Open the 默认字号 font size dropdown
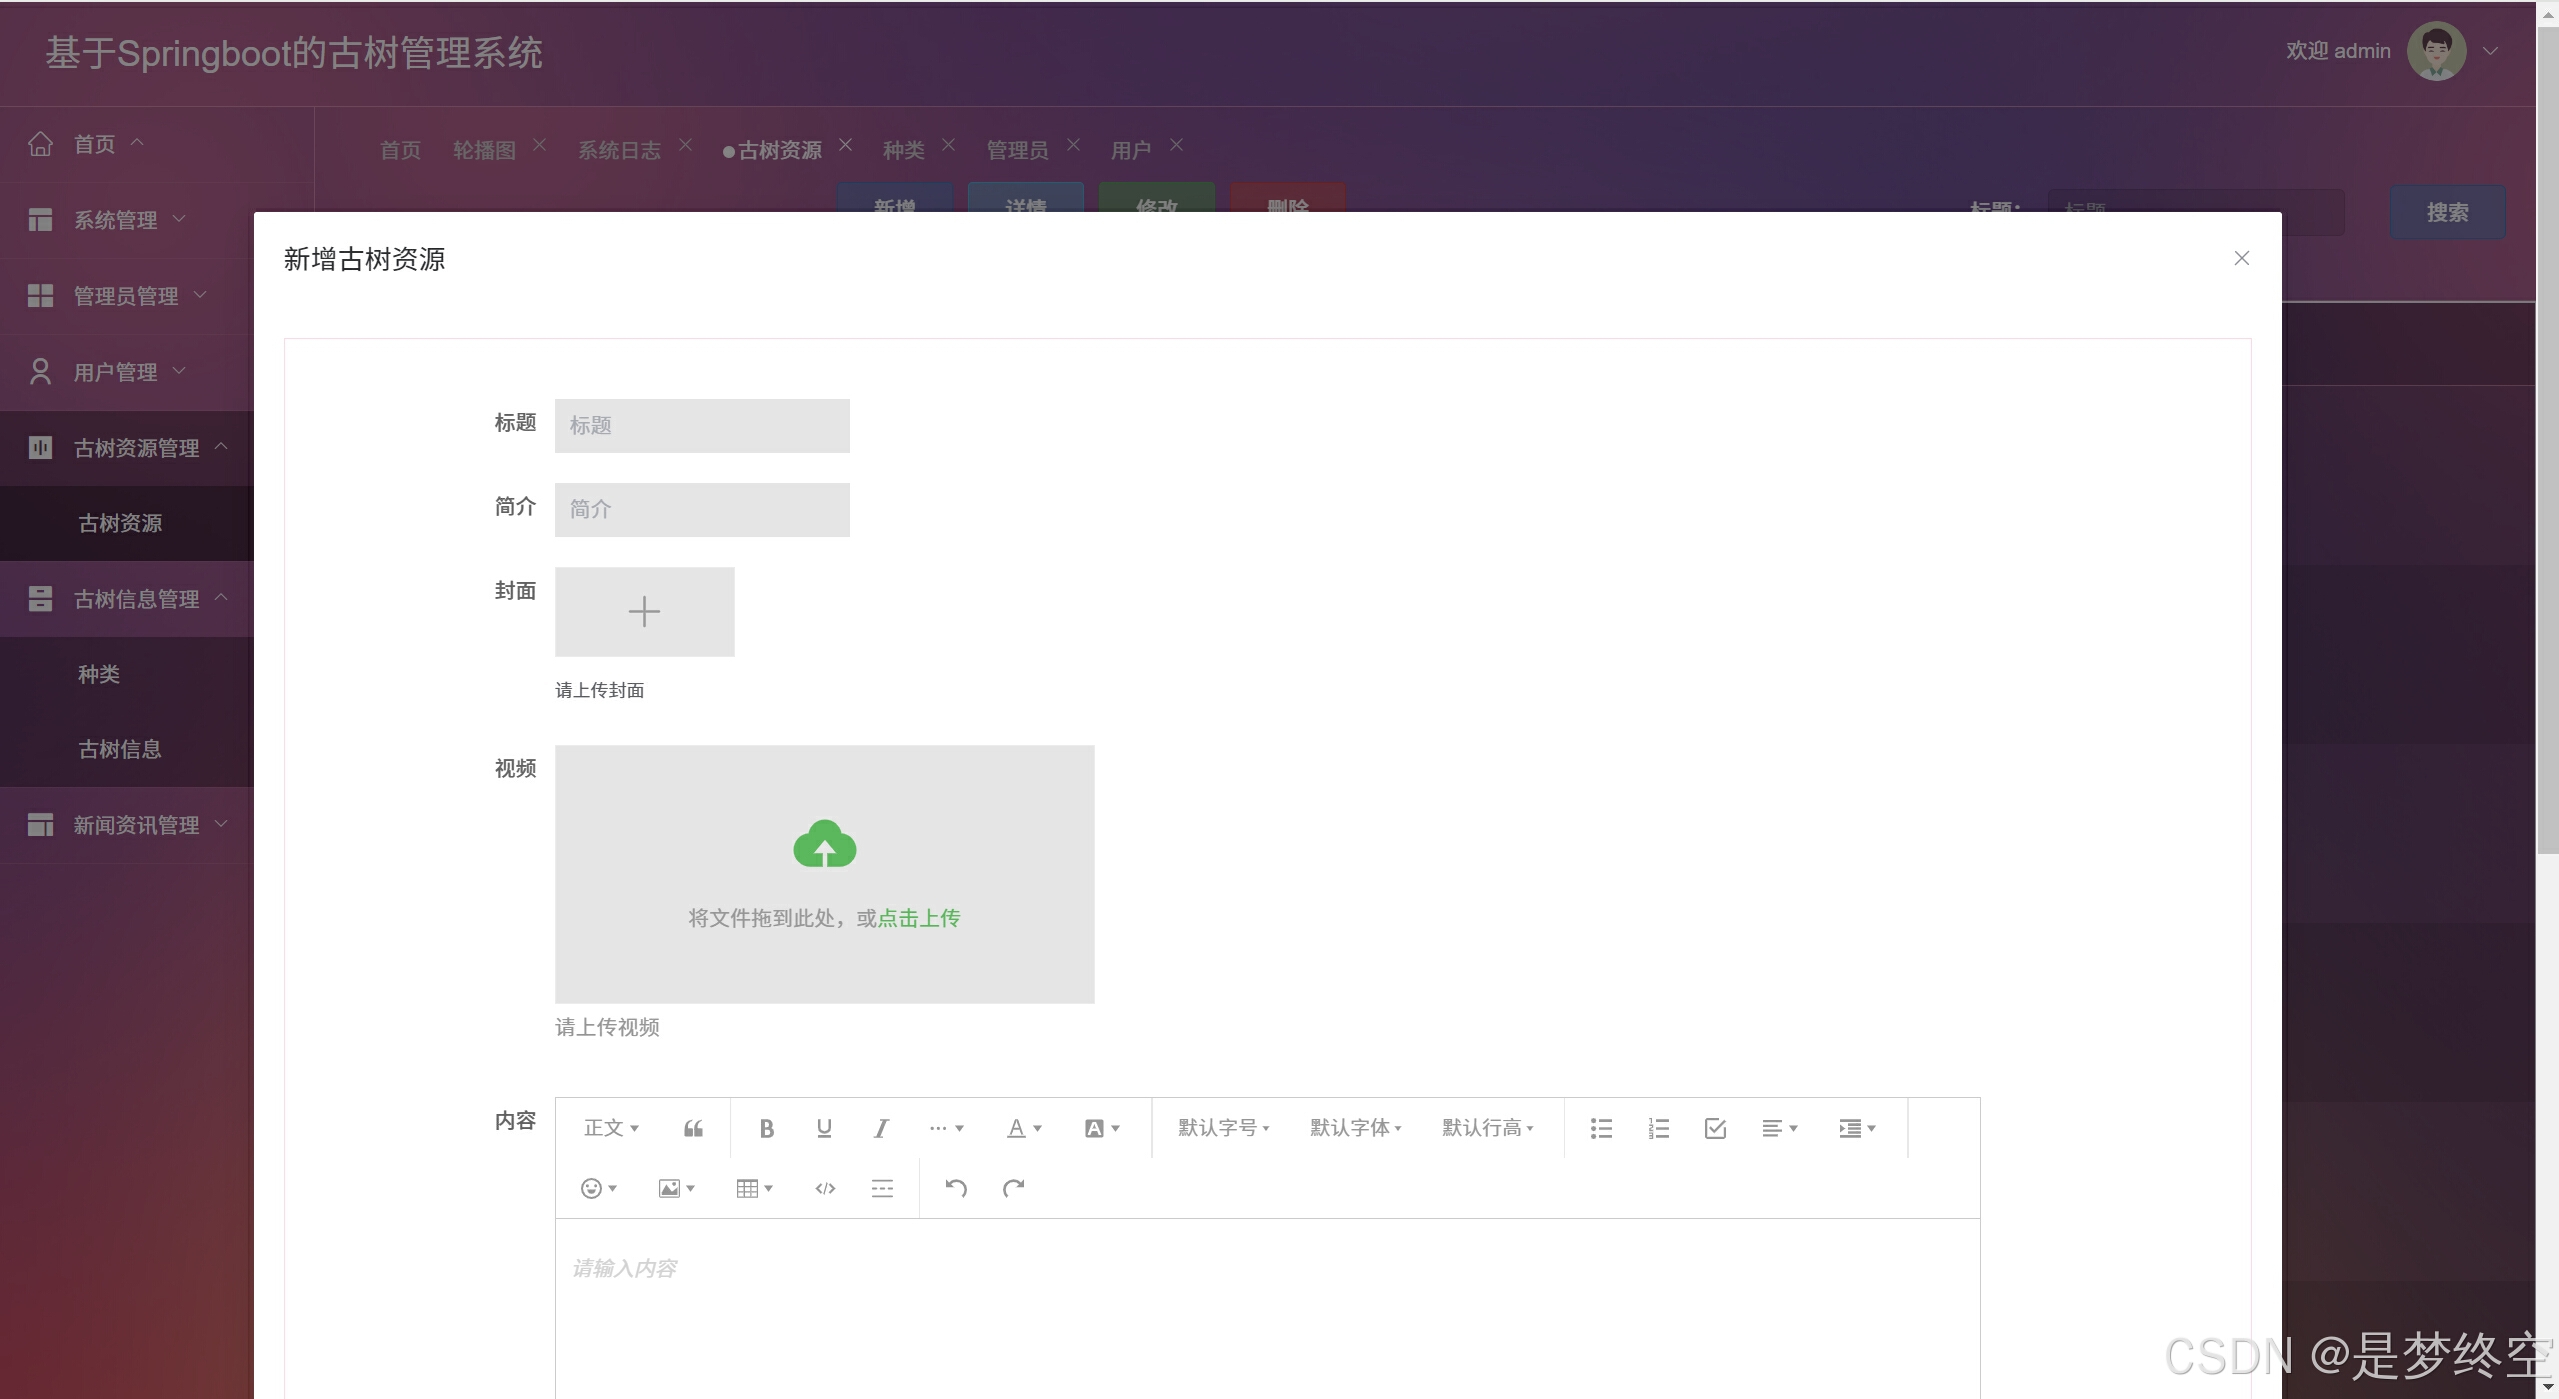 1223,1128
